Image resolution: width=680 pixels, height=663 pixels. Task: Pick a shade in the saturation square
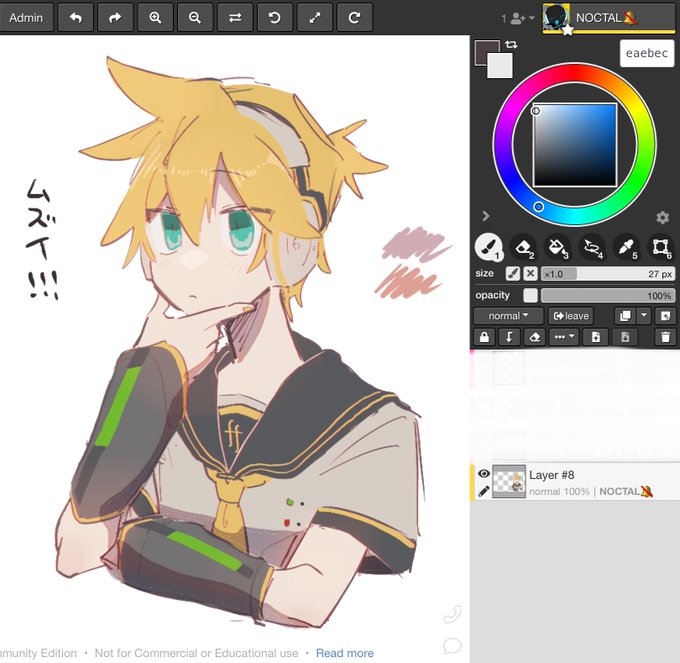click(575, 145)
